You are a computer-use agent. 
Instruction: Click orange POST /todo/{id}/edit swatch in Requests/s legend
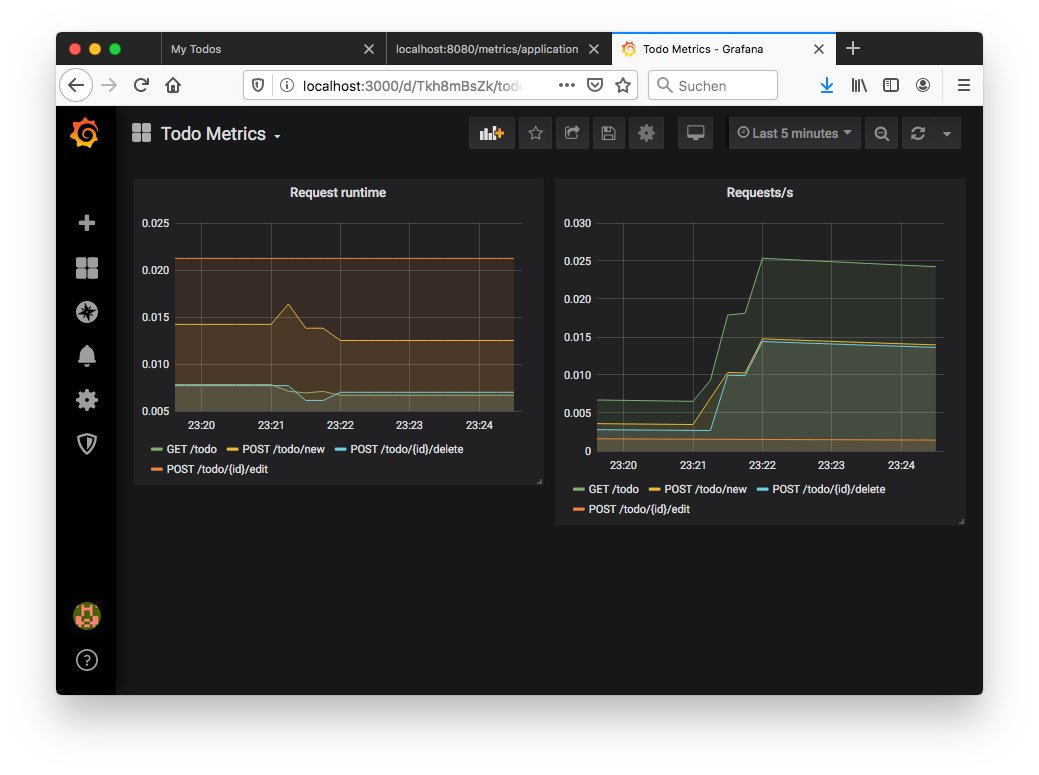[579, 509]
